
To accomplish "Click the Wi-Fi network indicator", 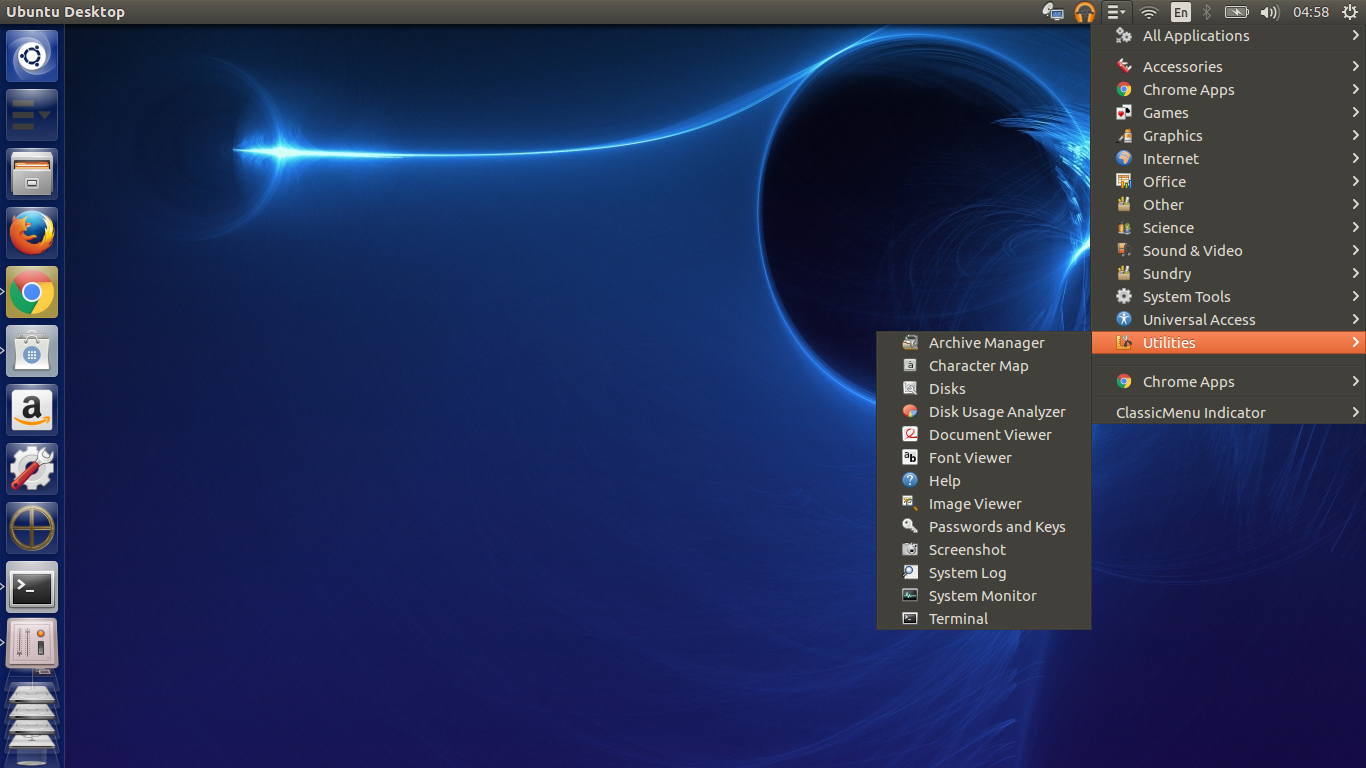I will [1148, 12].
